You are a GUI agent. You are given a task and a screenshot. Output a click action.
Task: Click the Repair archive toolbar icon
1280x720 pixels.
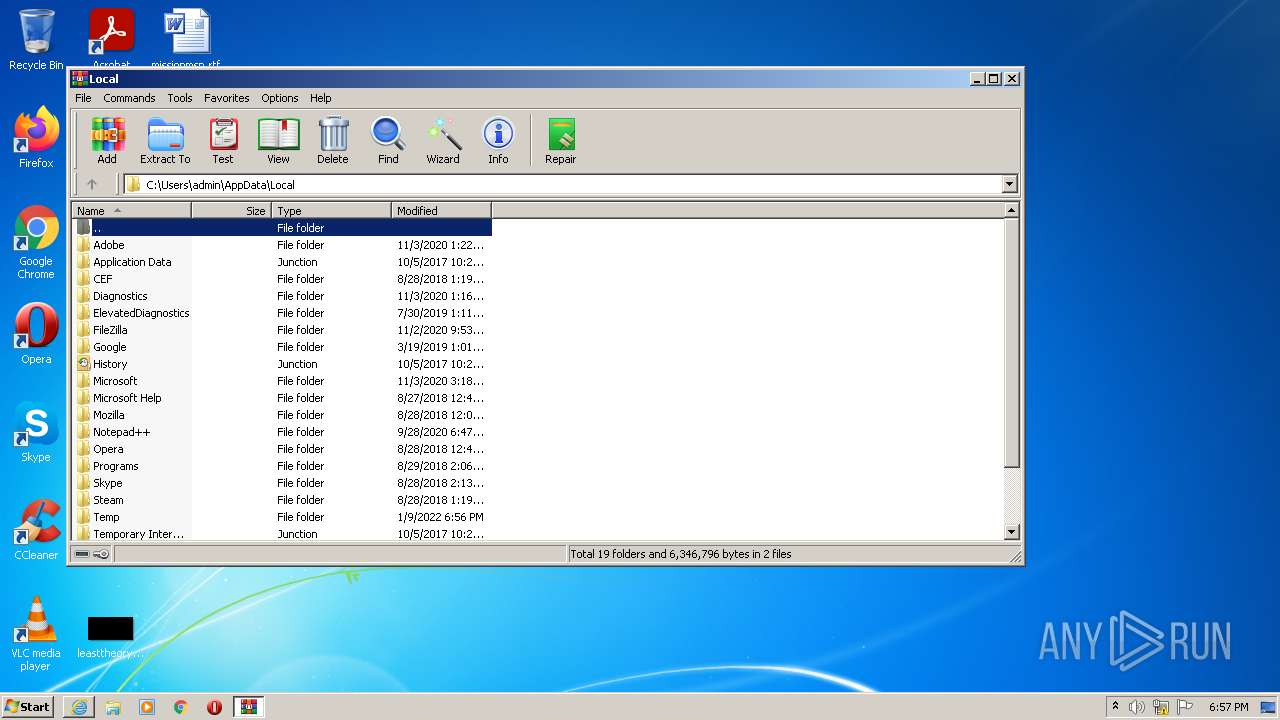(560, 141)
